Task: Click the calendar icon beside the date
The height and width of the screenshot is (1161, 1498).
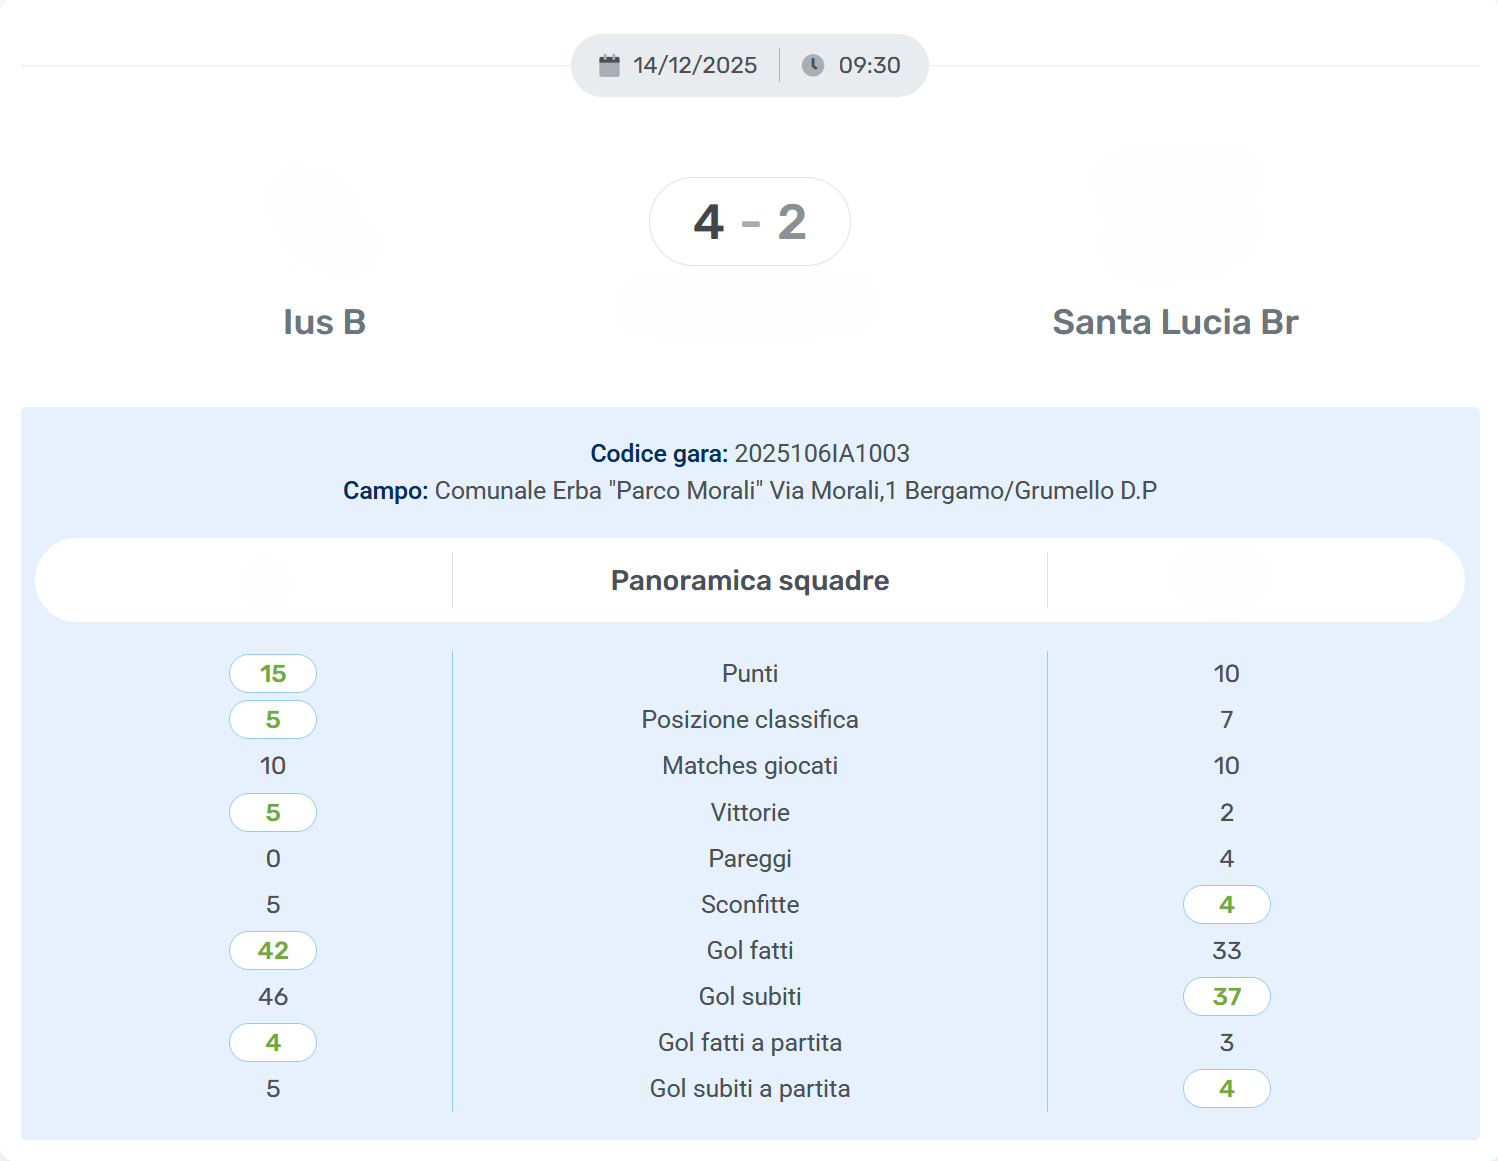Action: point(609,66)
